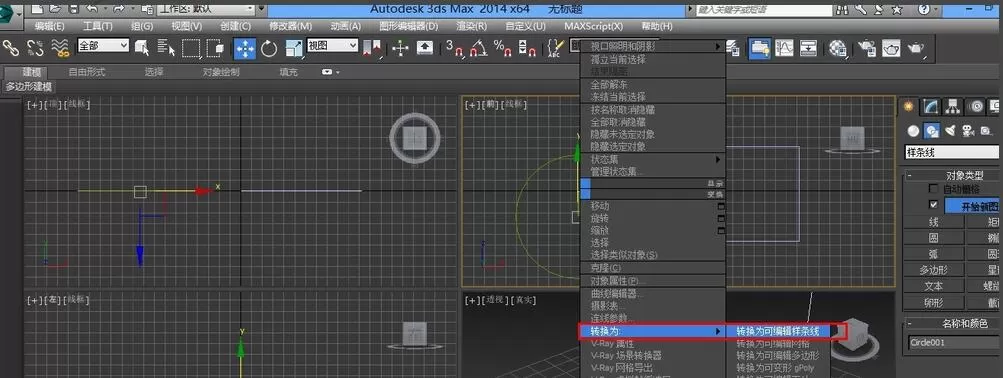1003x378 pixels.
Task: Choose 克隆(C) from the context menu
Action: coord(652,267)
